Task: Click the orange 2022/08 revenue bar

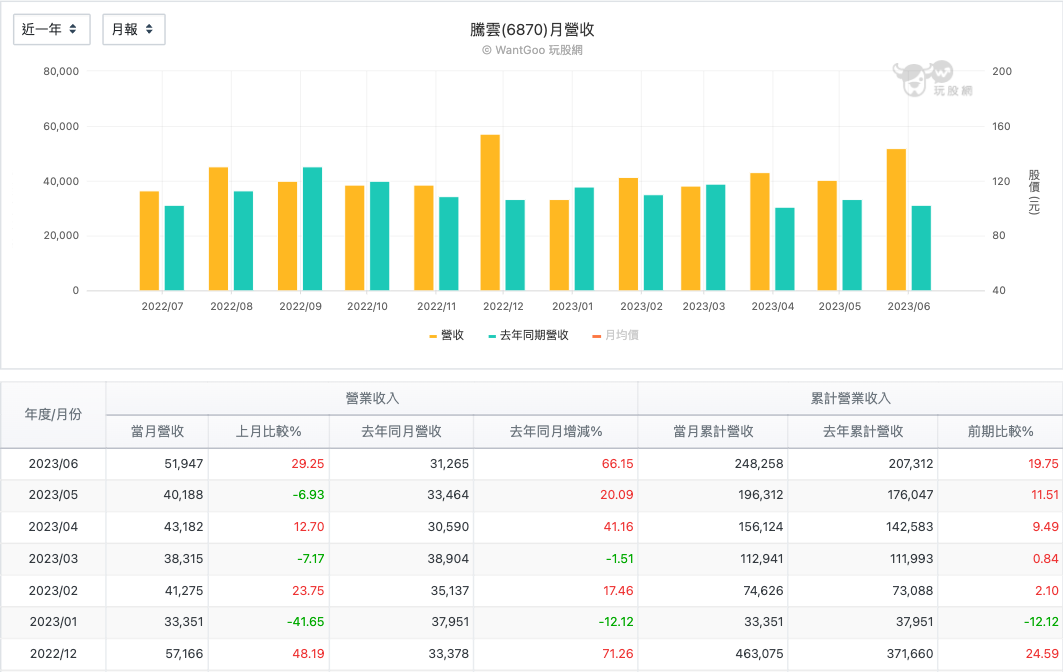Action: coord(218,229)
